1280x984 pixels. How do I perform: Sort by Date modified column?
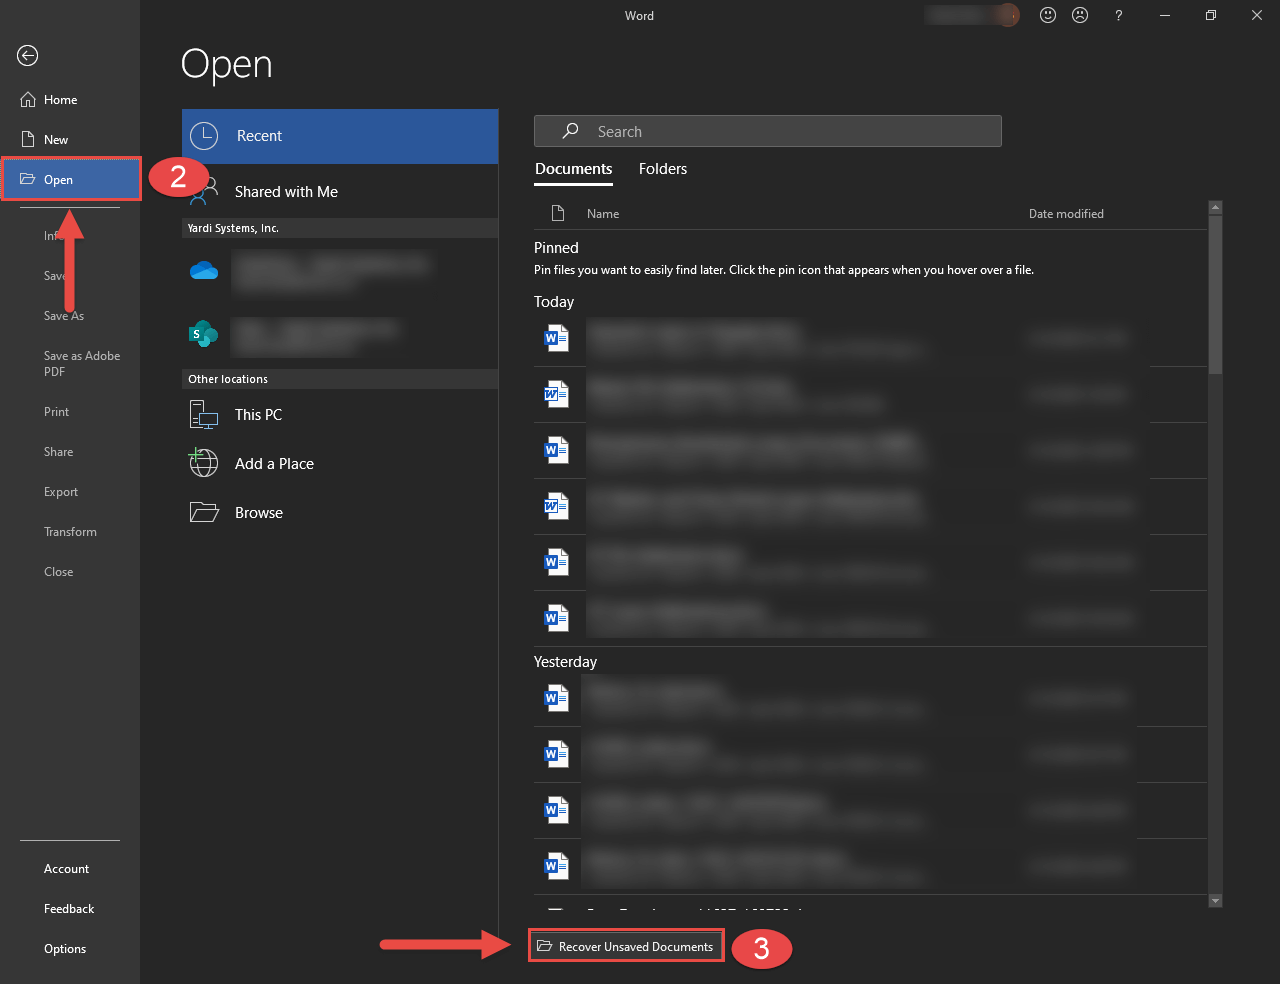[x=1066, y=214]
